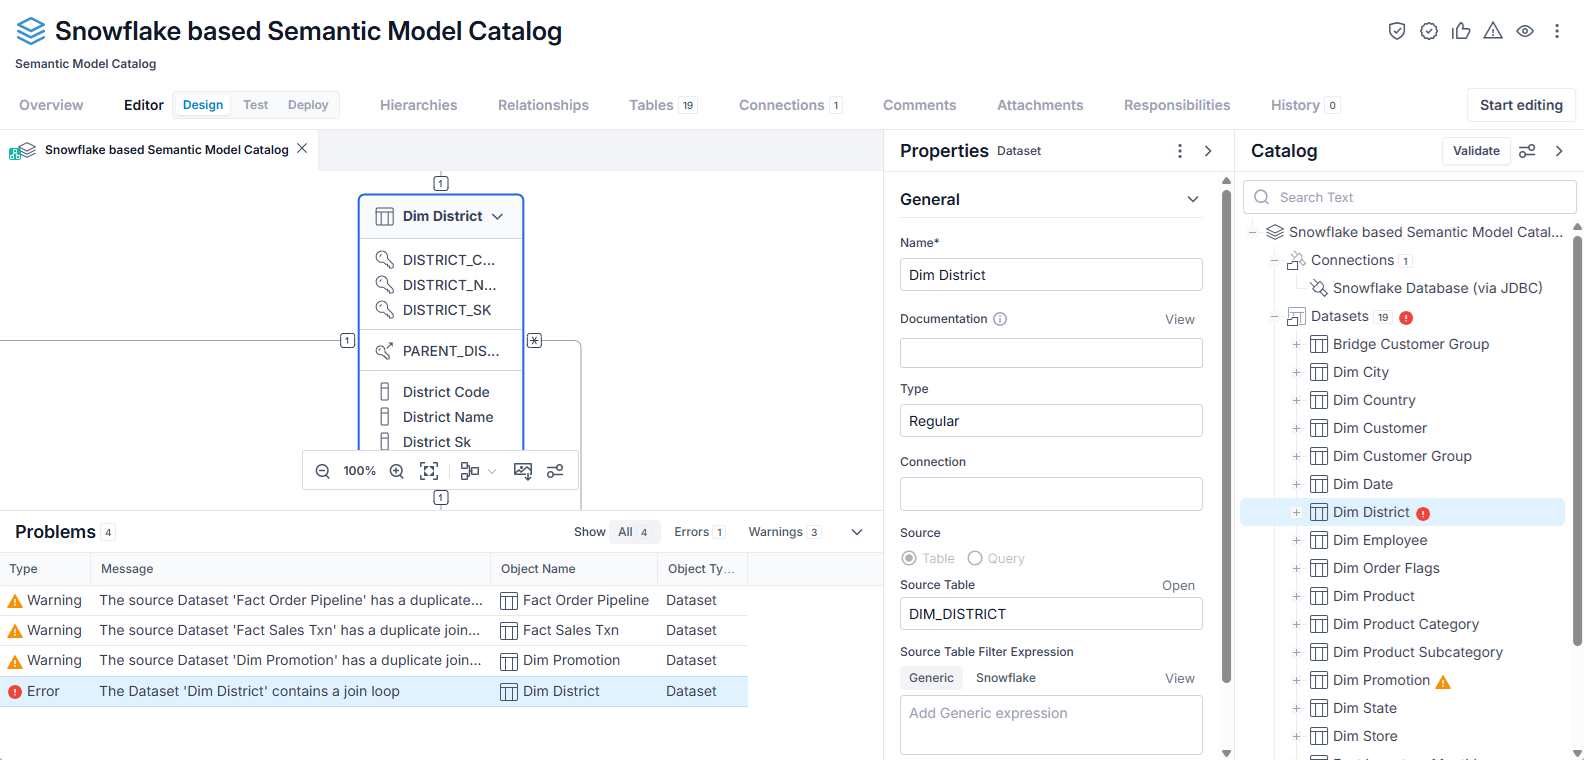Image resolution: width=1584 pixels, height=760 pixels.
Task: Open the Properties panel three-dot menu
Action: click(x=1180, y=151)
